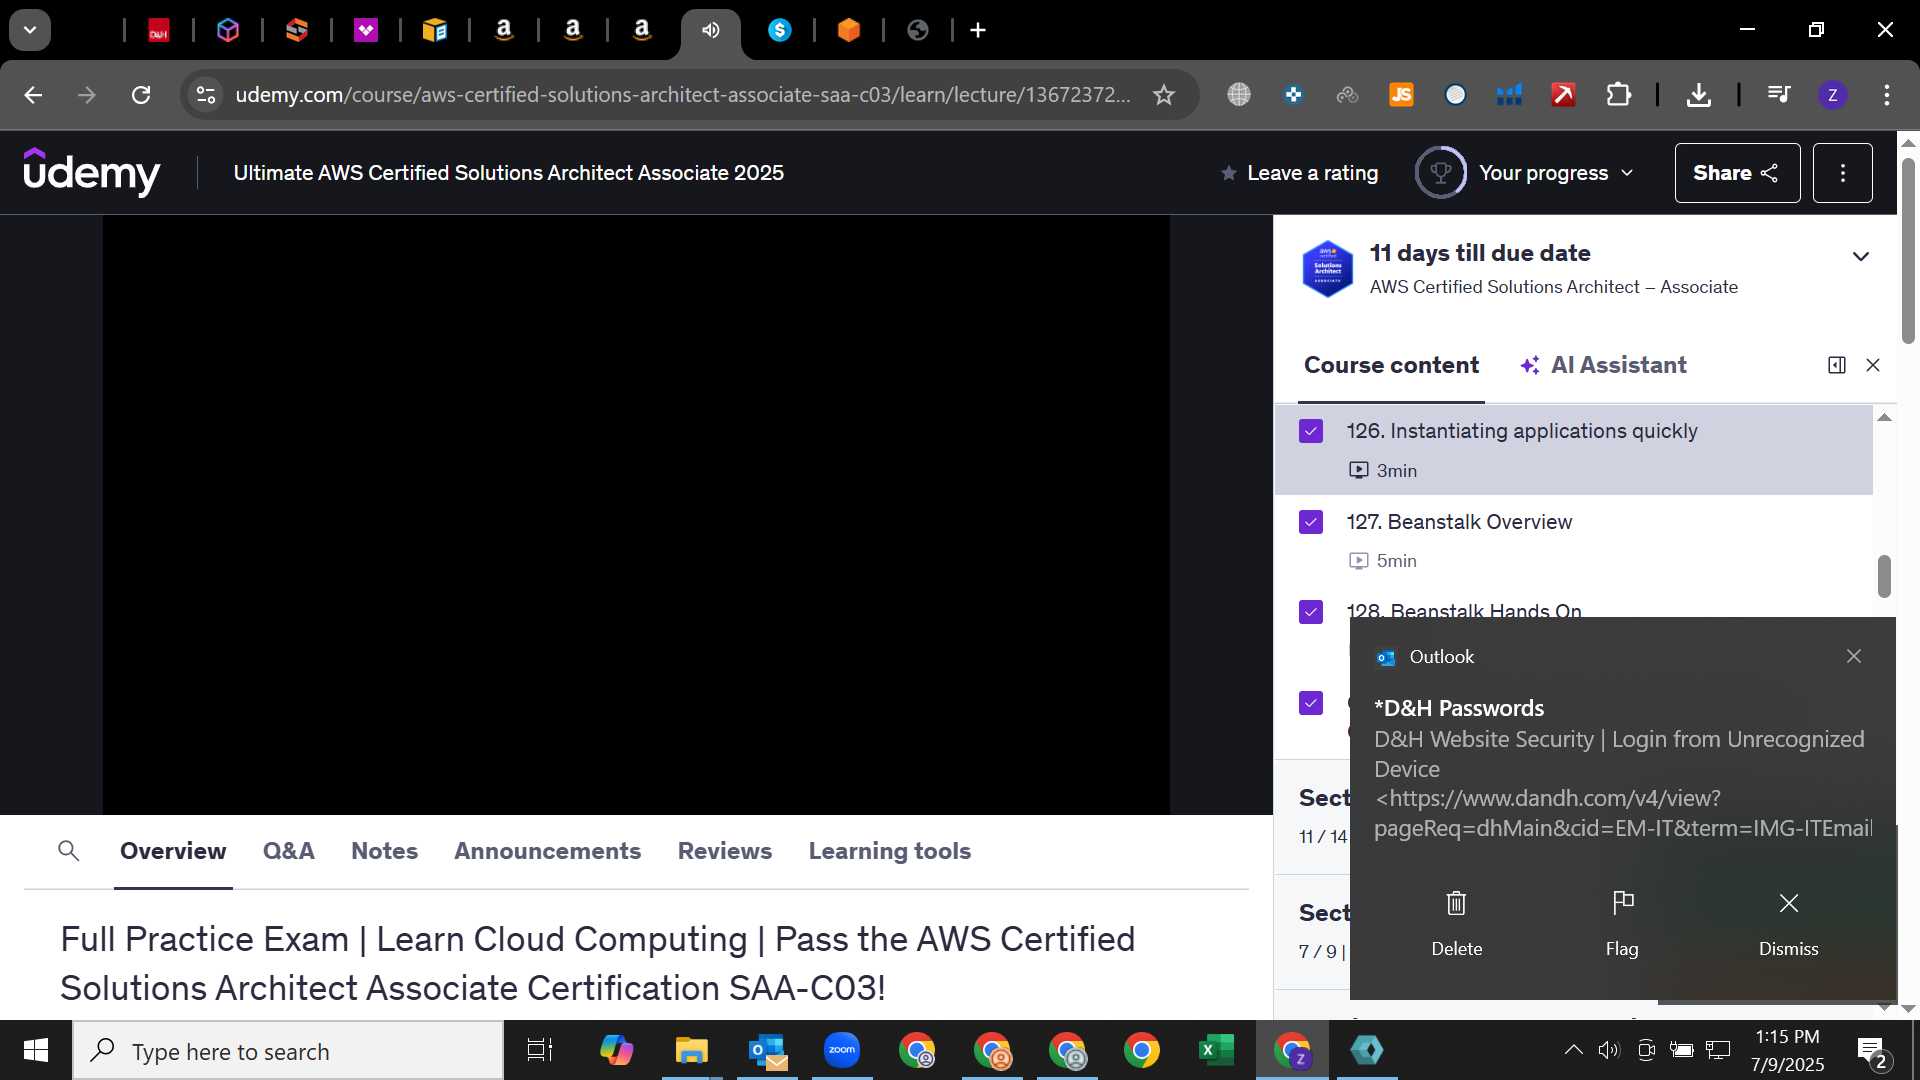Click Leave a rating
The height and width of the screenshot is (1080, 1920).
coord(1299,173)
